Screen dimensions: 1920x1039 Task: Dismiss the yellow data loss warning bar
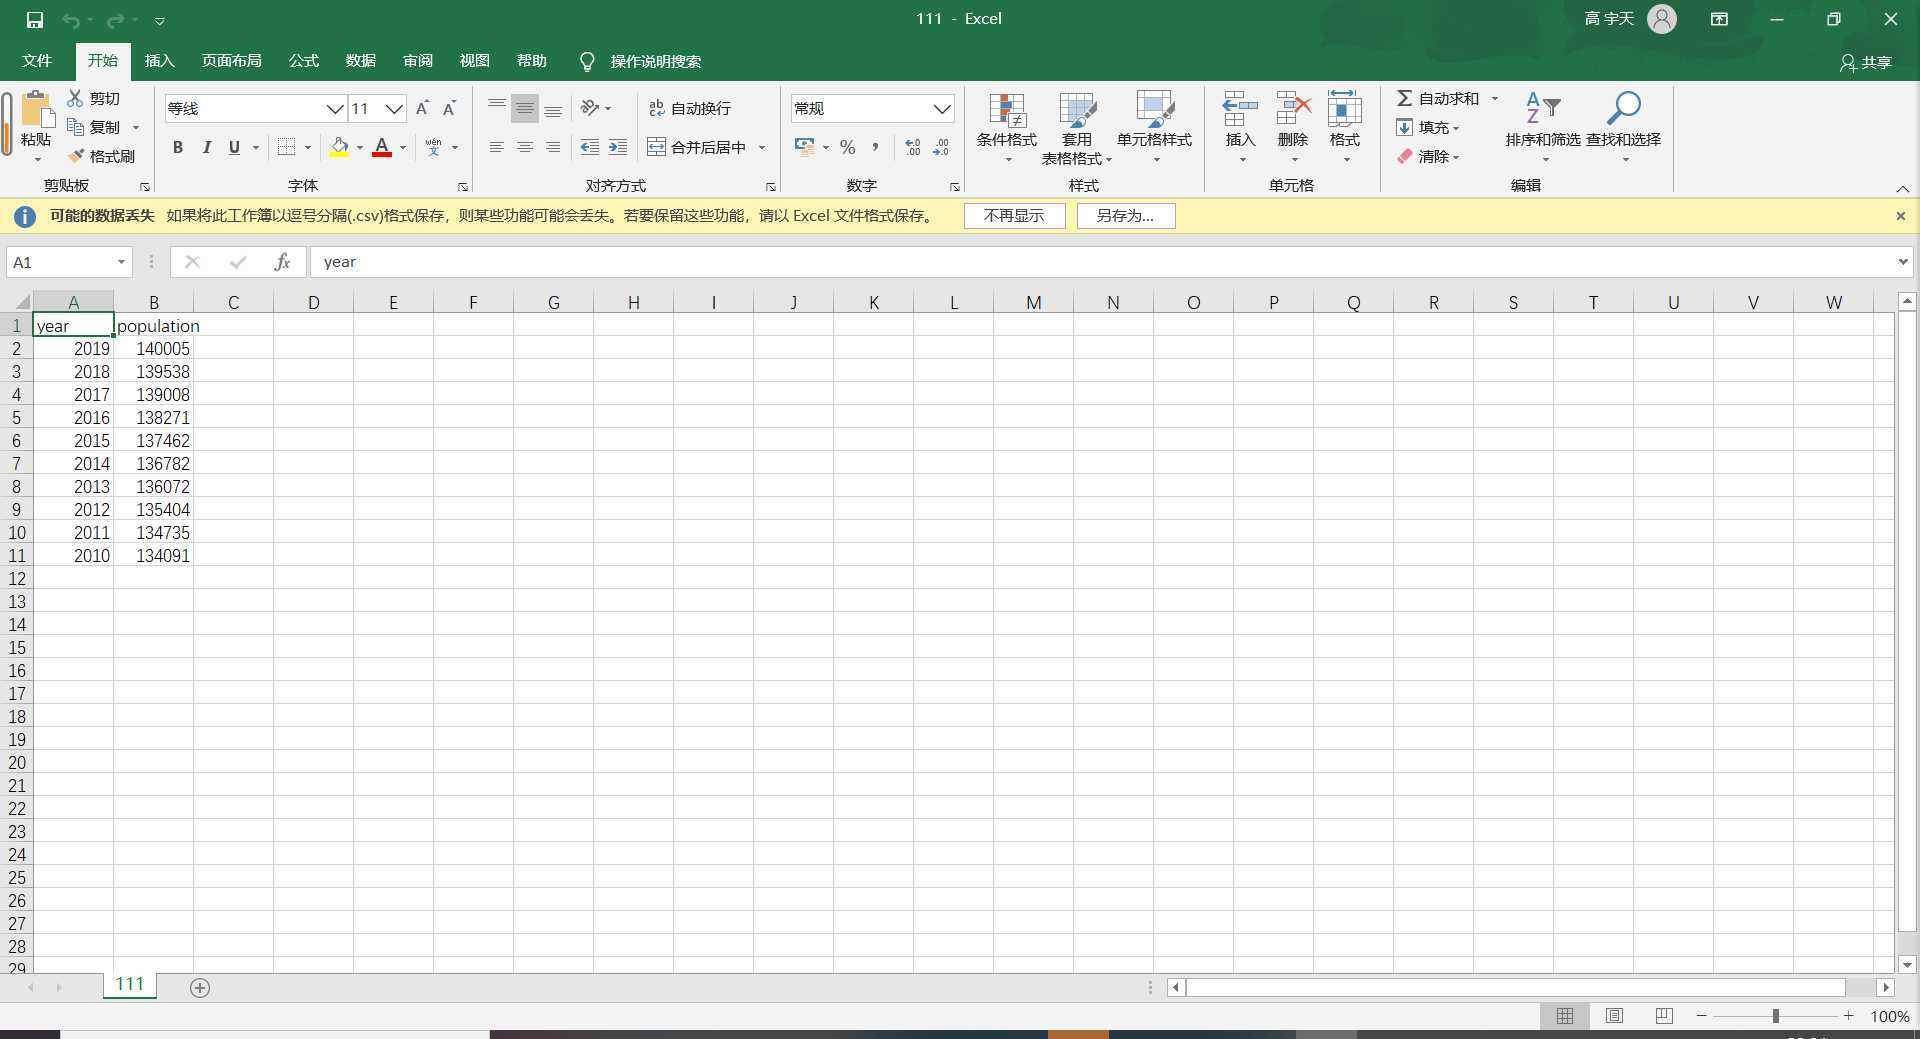click(1901, 216)
